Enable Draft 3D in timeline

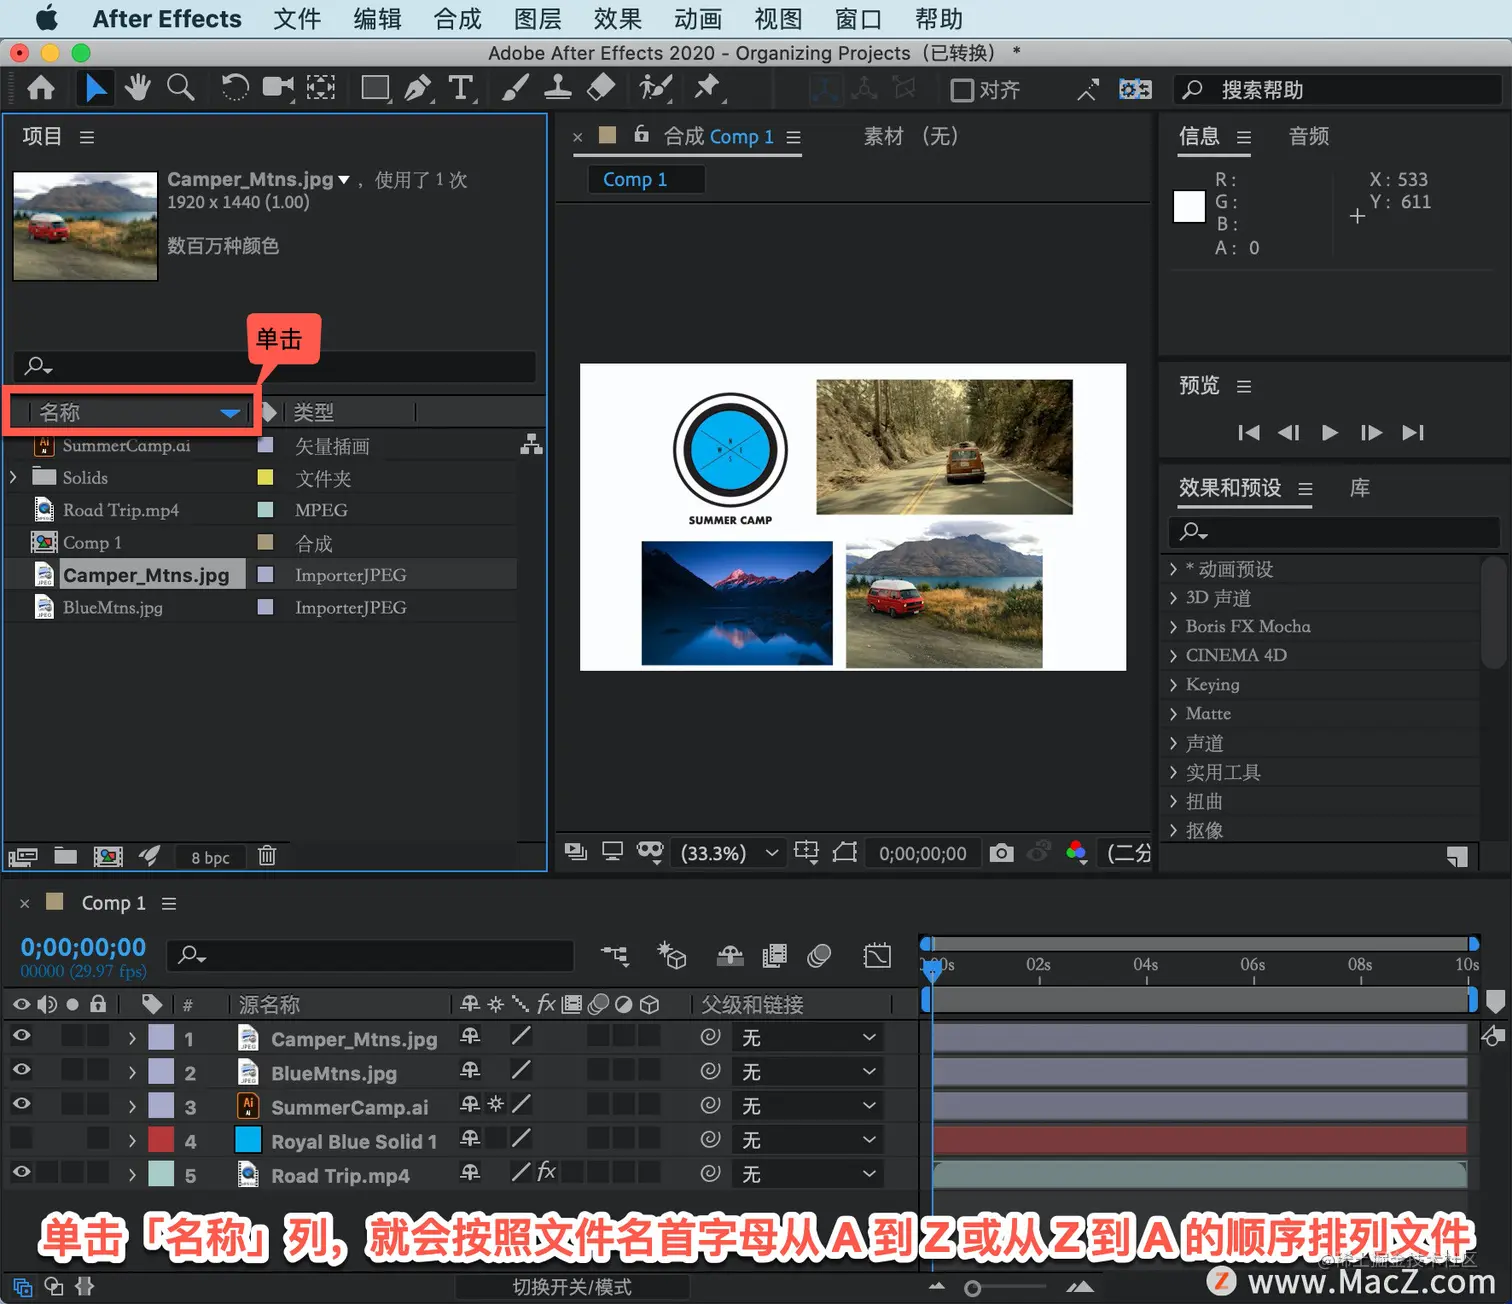click(672, 956)
